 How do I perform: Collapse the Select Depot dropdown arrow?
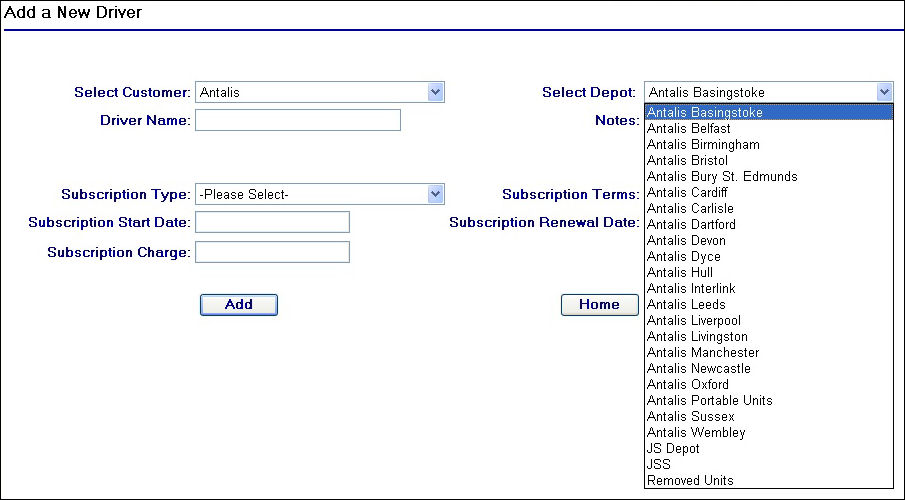(884, 92)
